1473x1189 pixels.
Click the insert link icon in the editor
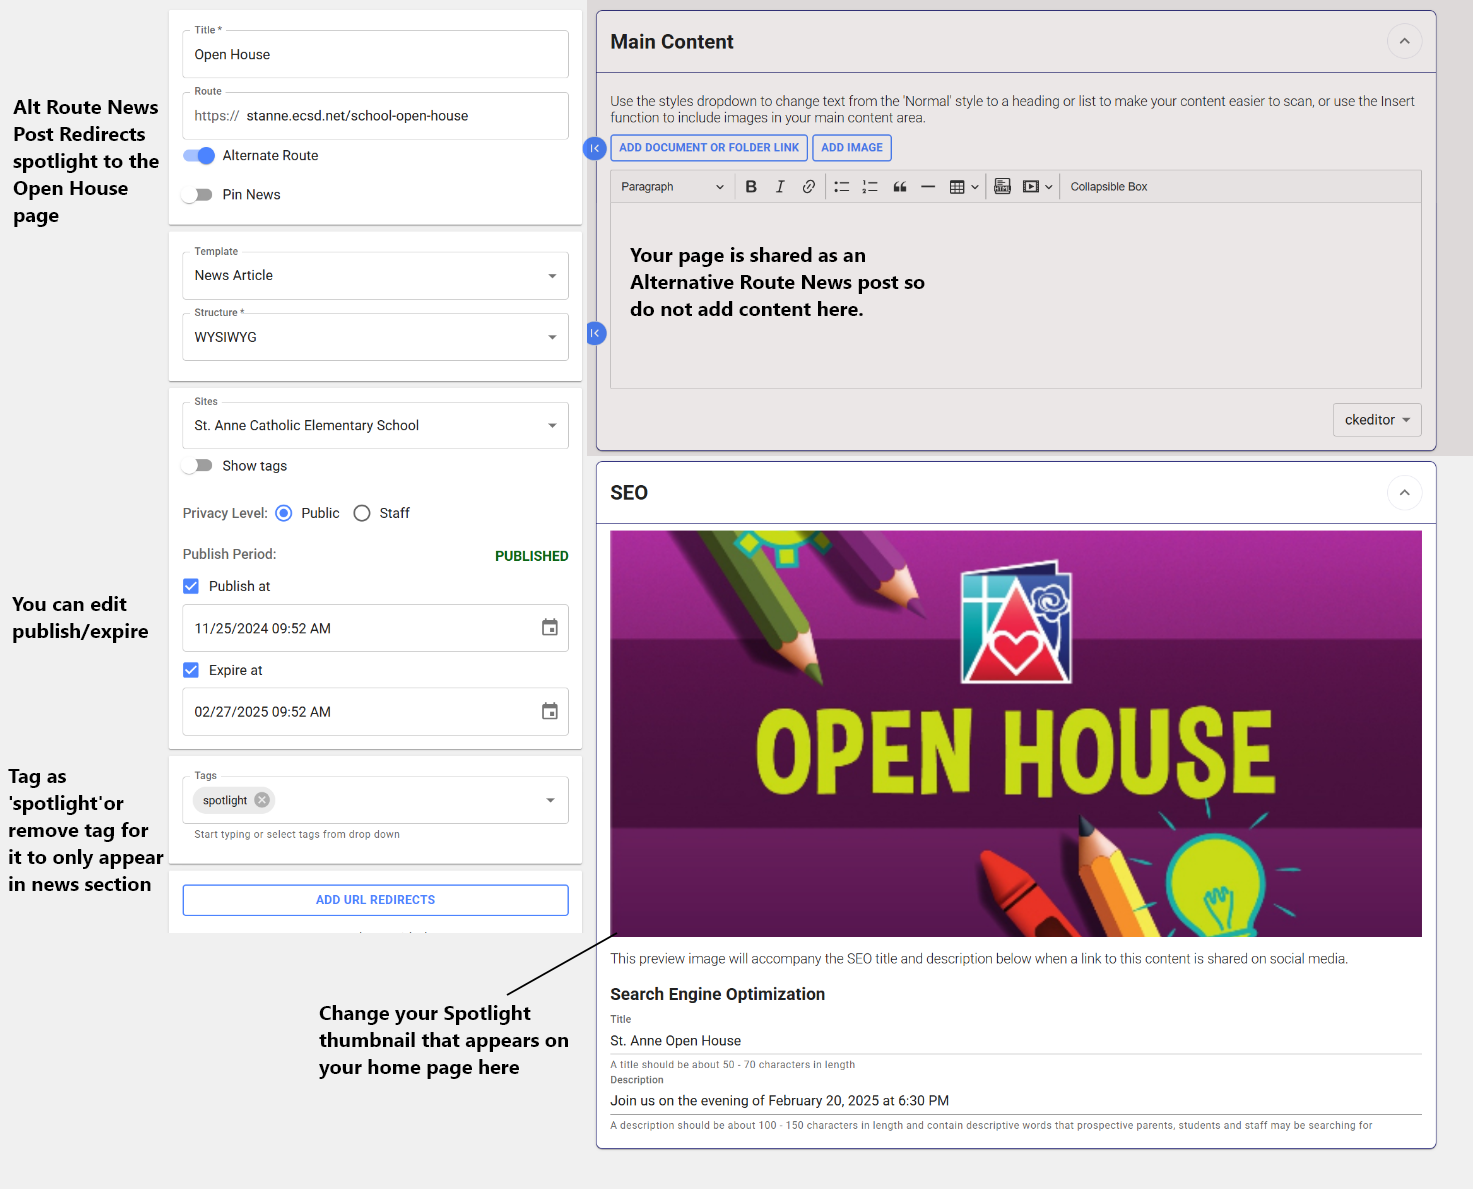808,187
